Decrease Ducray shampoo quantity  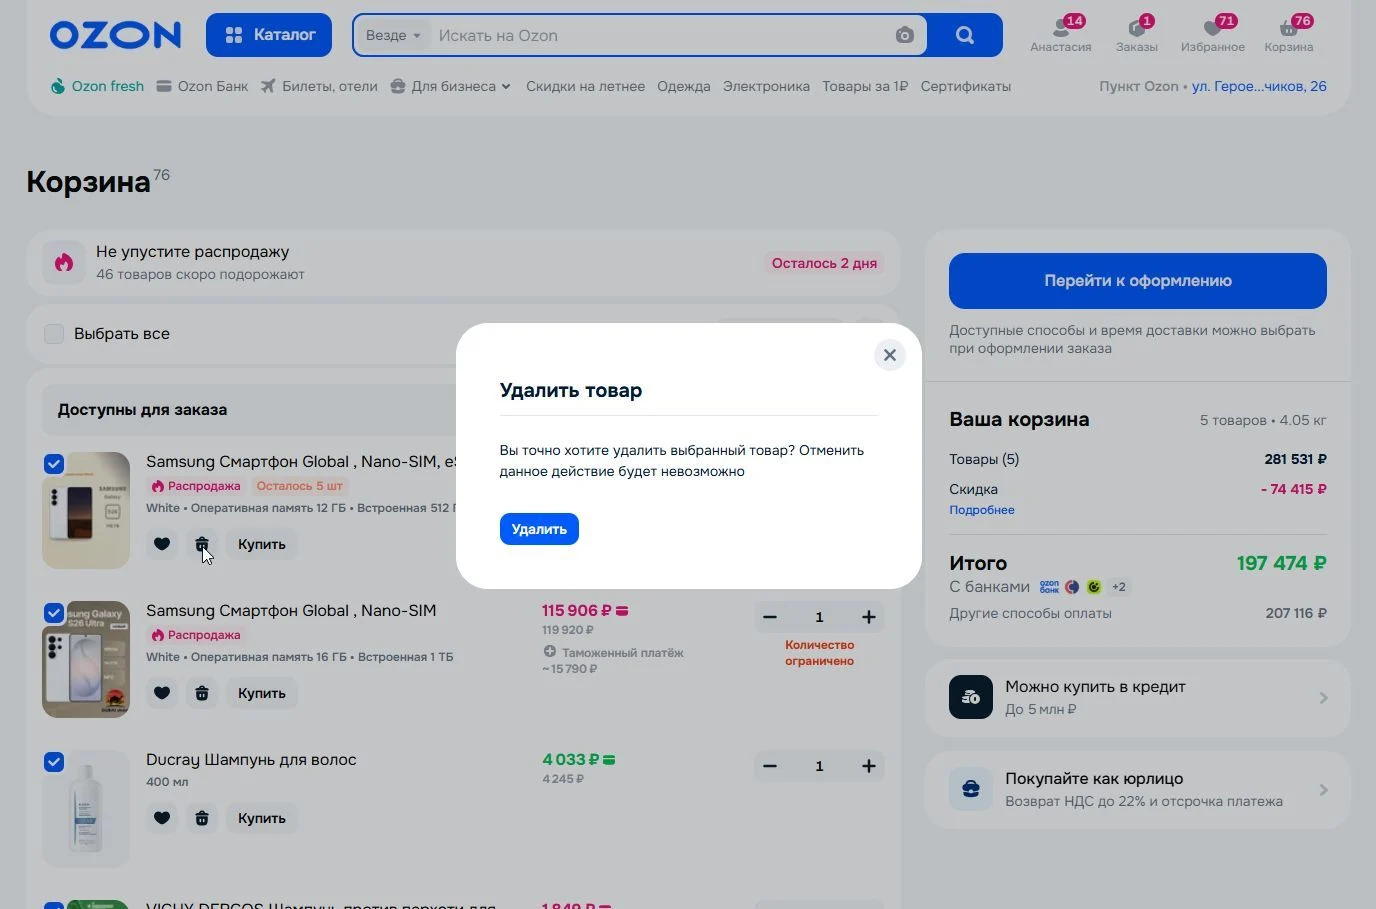[770, 766]
